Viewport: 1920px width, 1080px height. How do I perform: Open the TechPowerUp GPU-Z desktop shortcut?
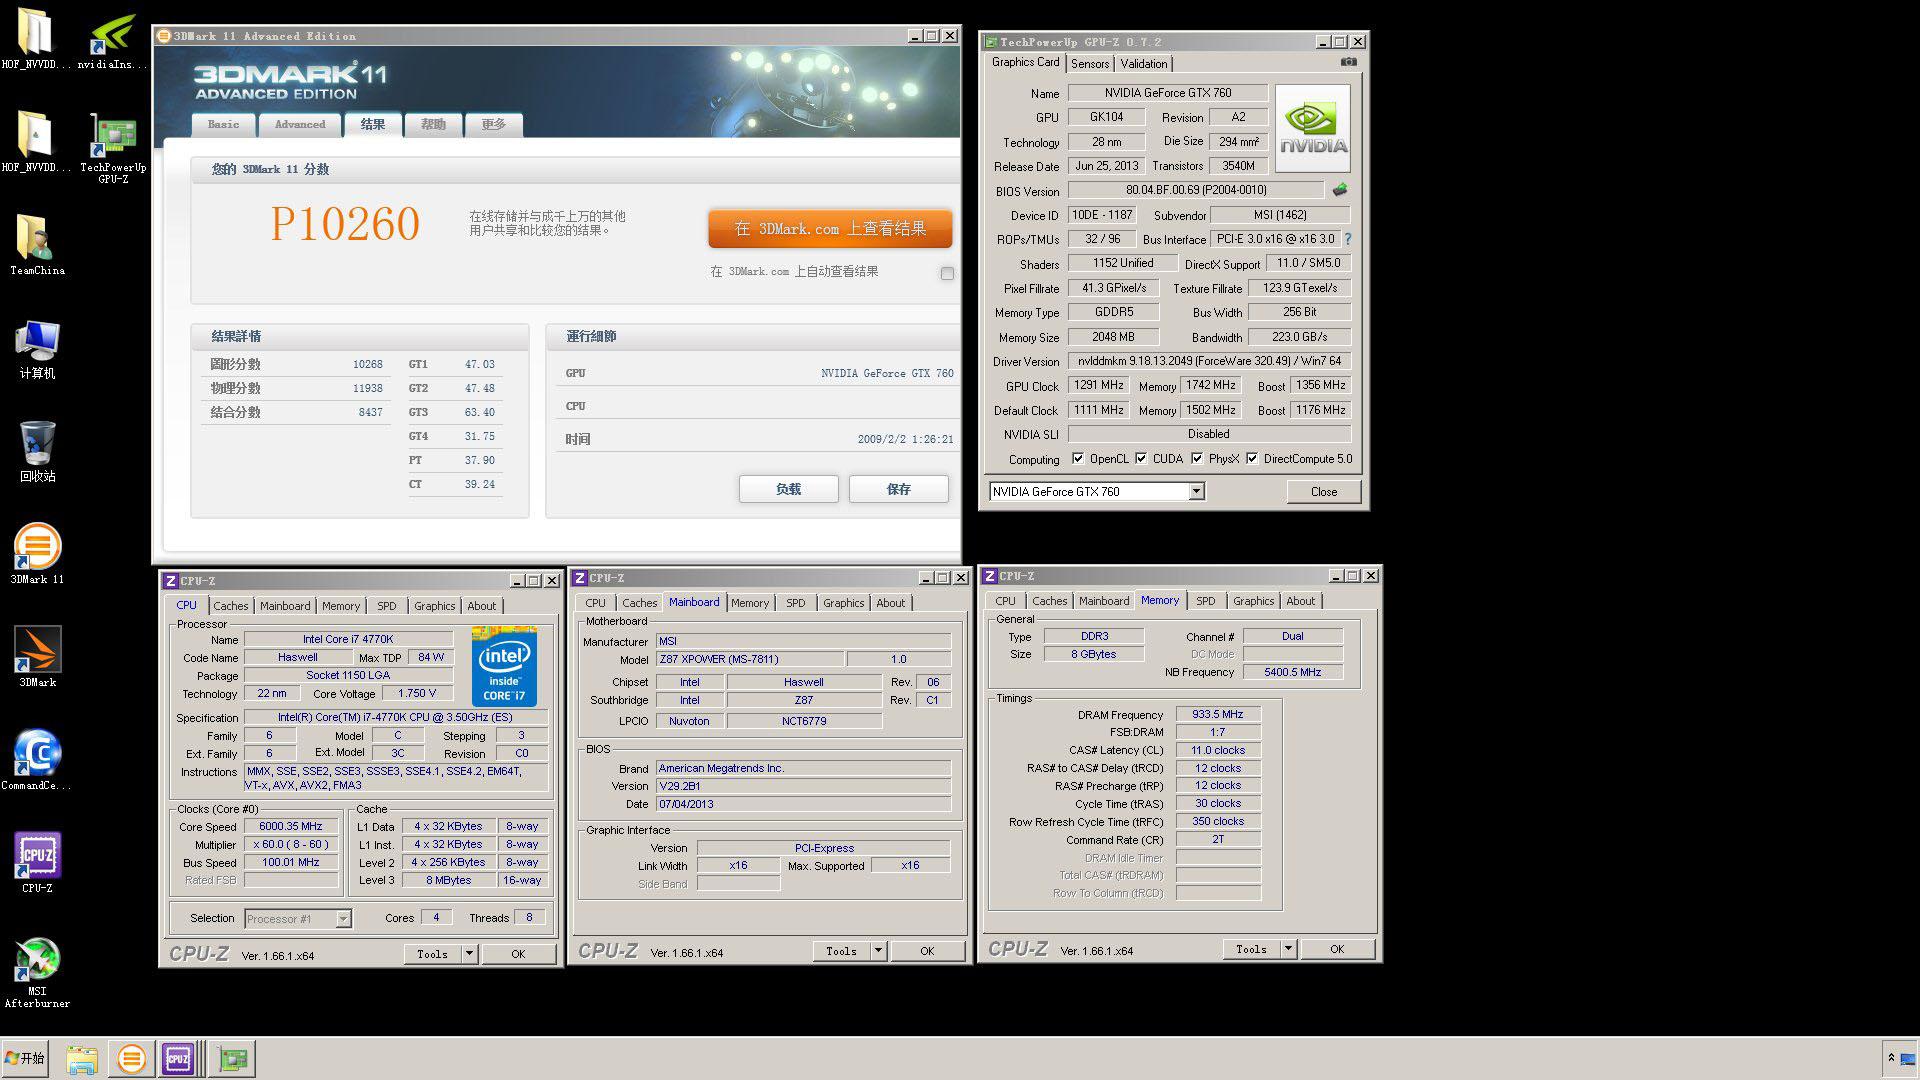[x=113, y=147]
